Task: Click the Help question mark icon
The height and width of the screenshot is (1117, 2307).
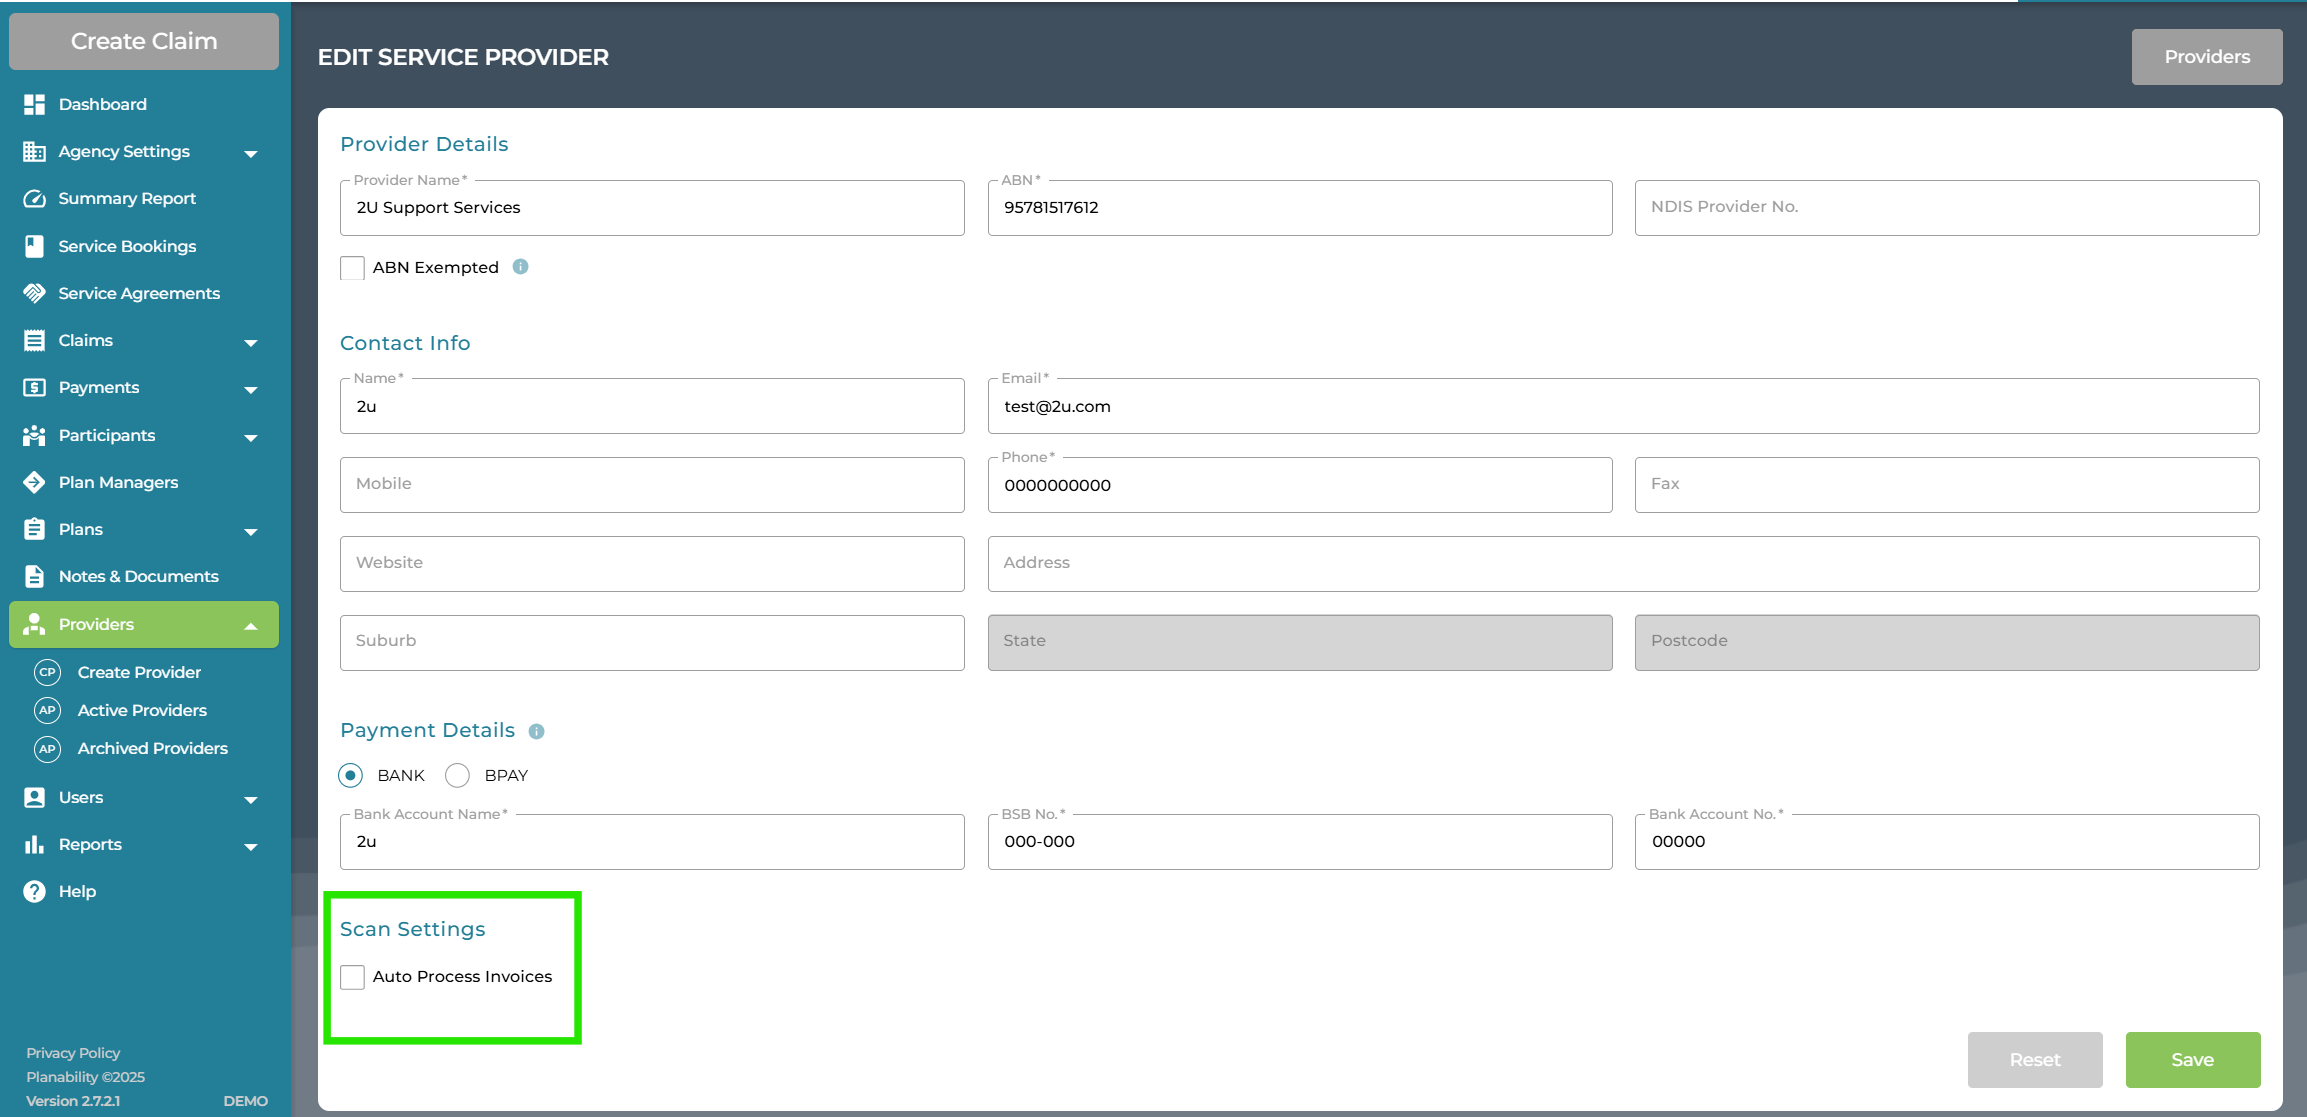Action: 34,891
